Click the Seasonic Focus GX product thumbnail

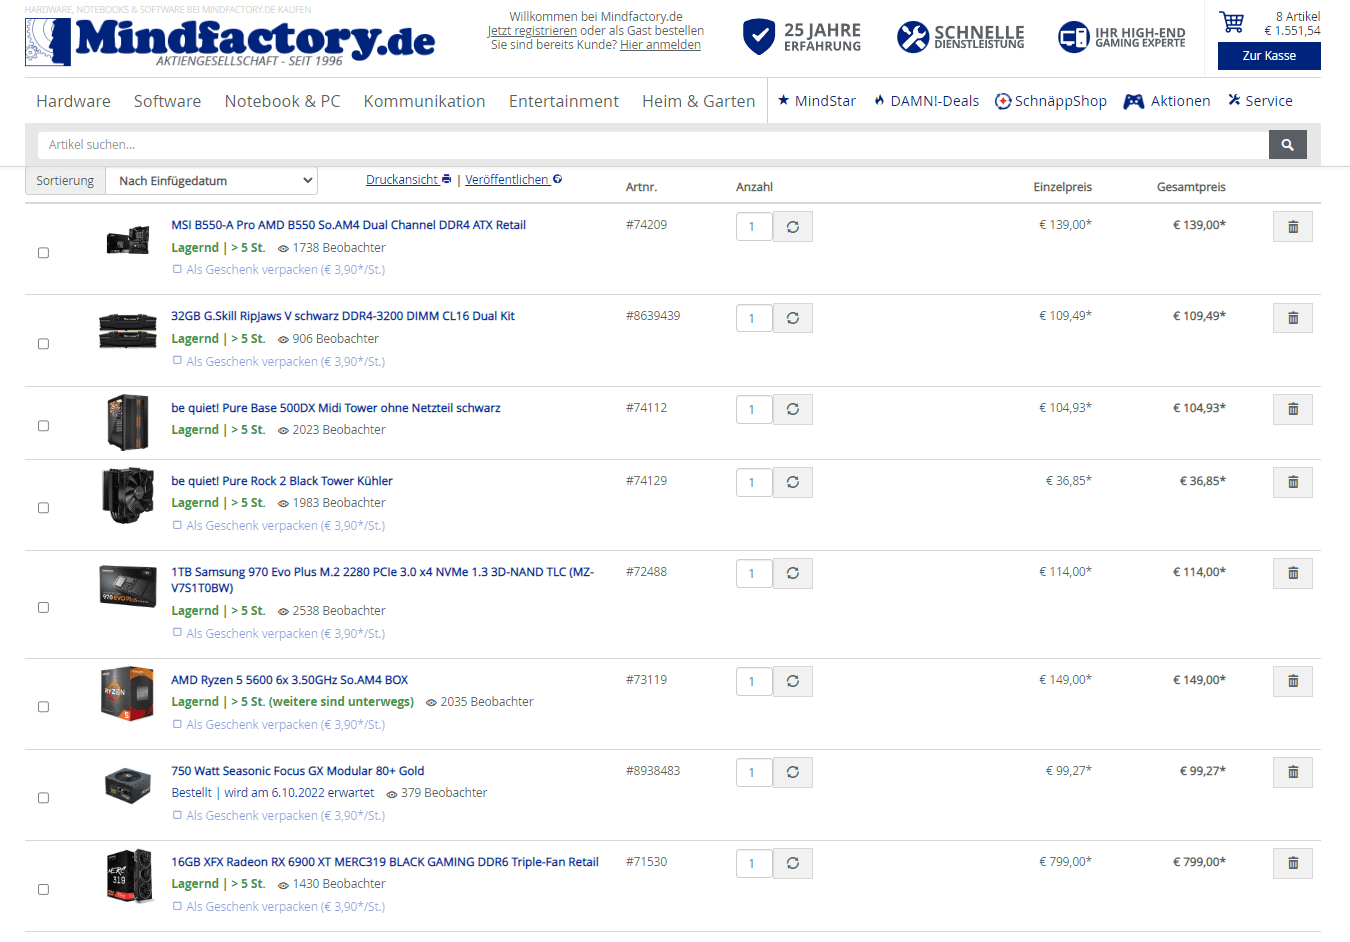pyautogui.click(x=127, y=785)
